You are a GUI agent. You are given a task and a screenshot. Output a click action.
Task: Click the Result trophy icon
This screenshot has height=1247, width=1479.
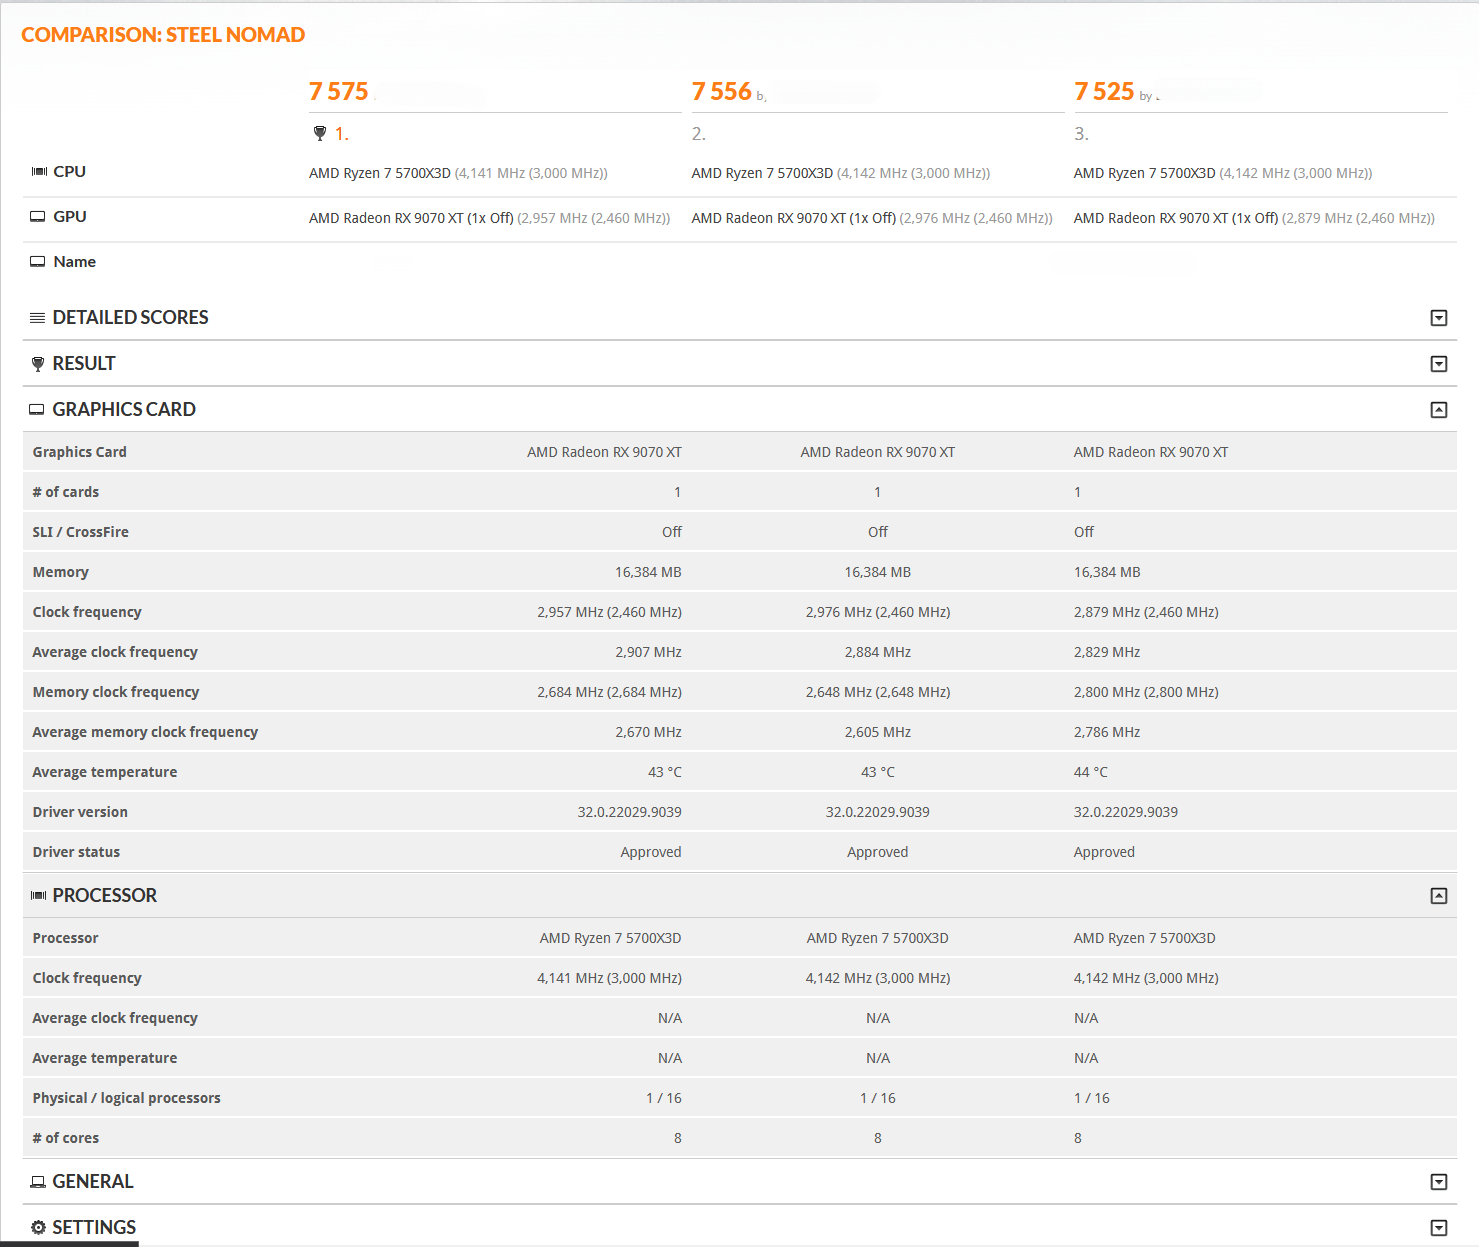[38, 364]
